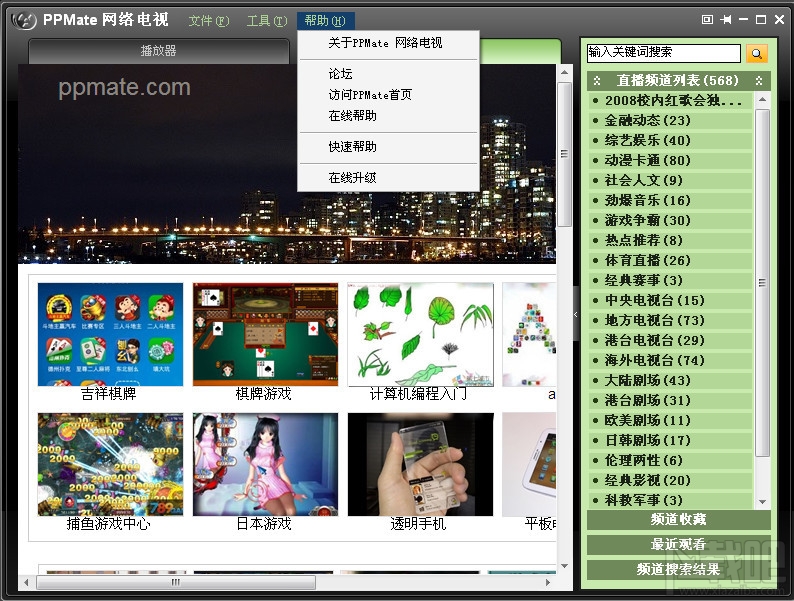Viewport: 794px width, 601px height.
Task: Expand 大陆剧场(43) category
Action: [670, 380]
